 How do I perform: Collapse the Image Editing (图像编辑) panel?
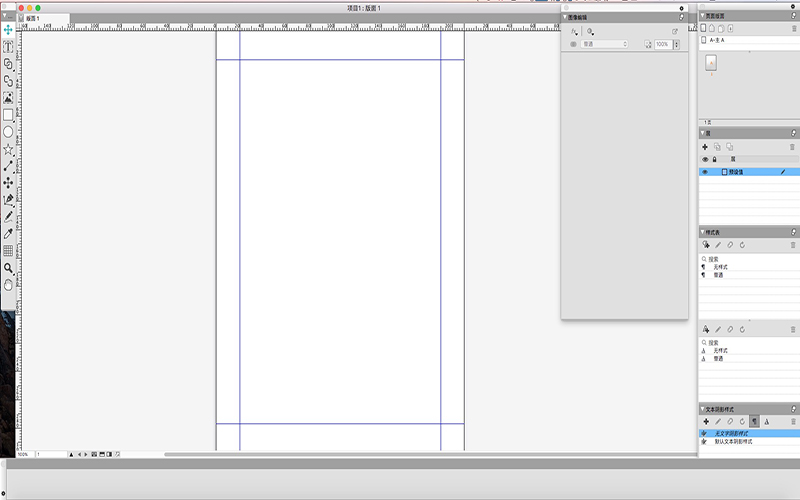565,17
